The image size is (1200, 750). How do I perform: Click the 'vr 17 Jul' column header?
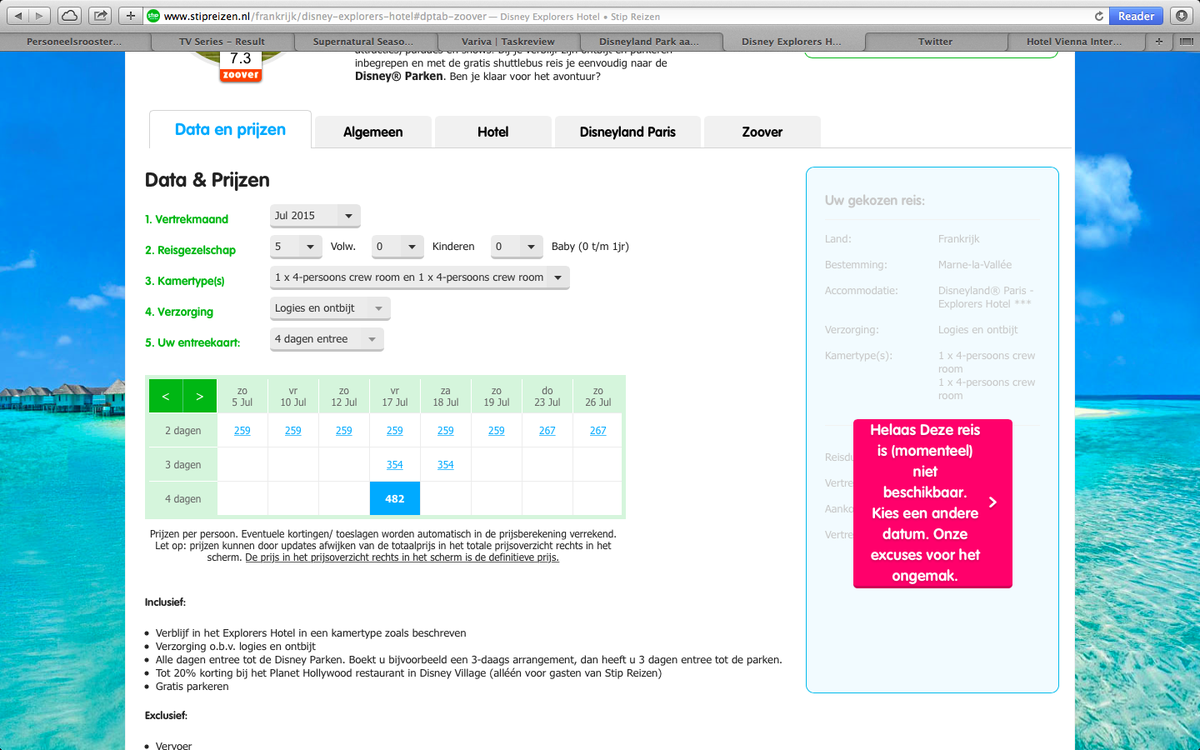[395, 396]
